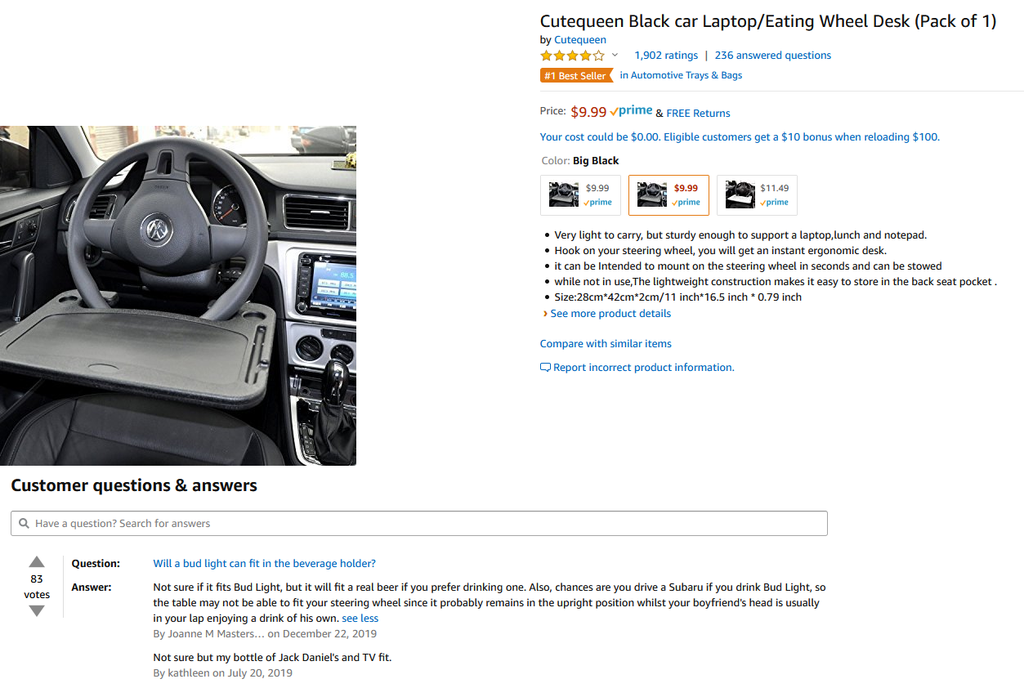Click the #1 Best Seller badge
Image resolution: width=1024 pixels, height=688 pixels.
[577, 76]
